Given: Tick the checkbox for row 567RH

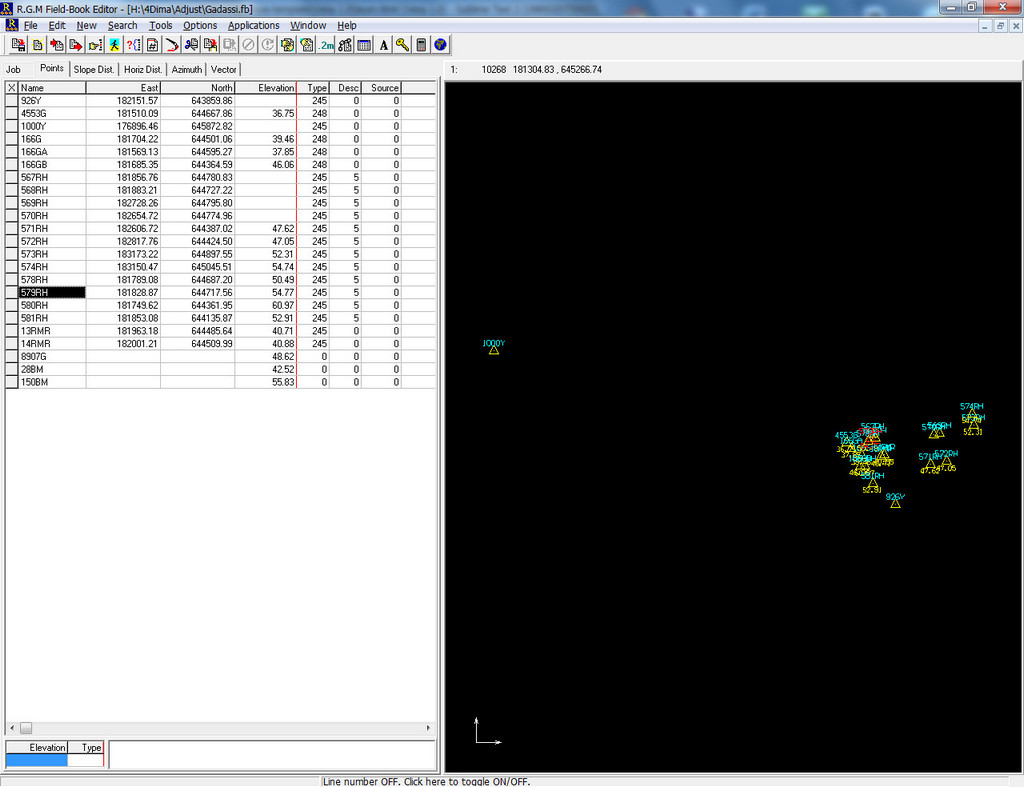Looking at the screenshot, I should (x=12, y=178).
